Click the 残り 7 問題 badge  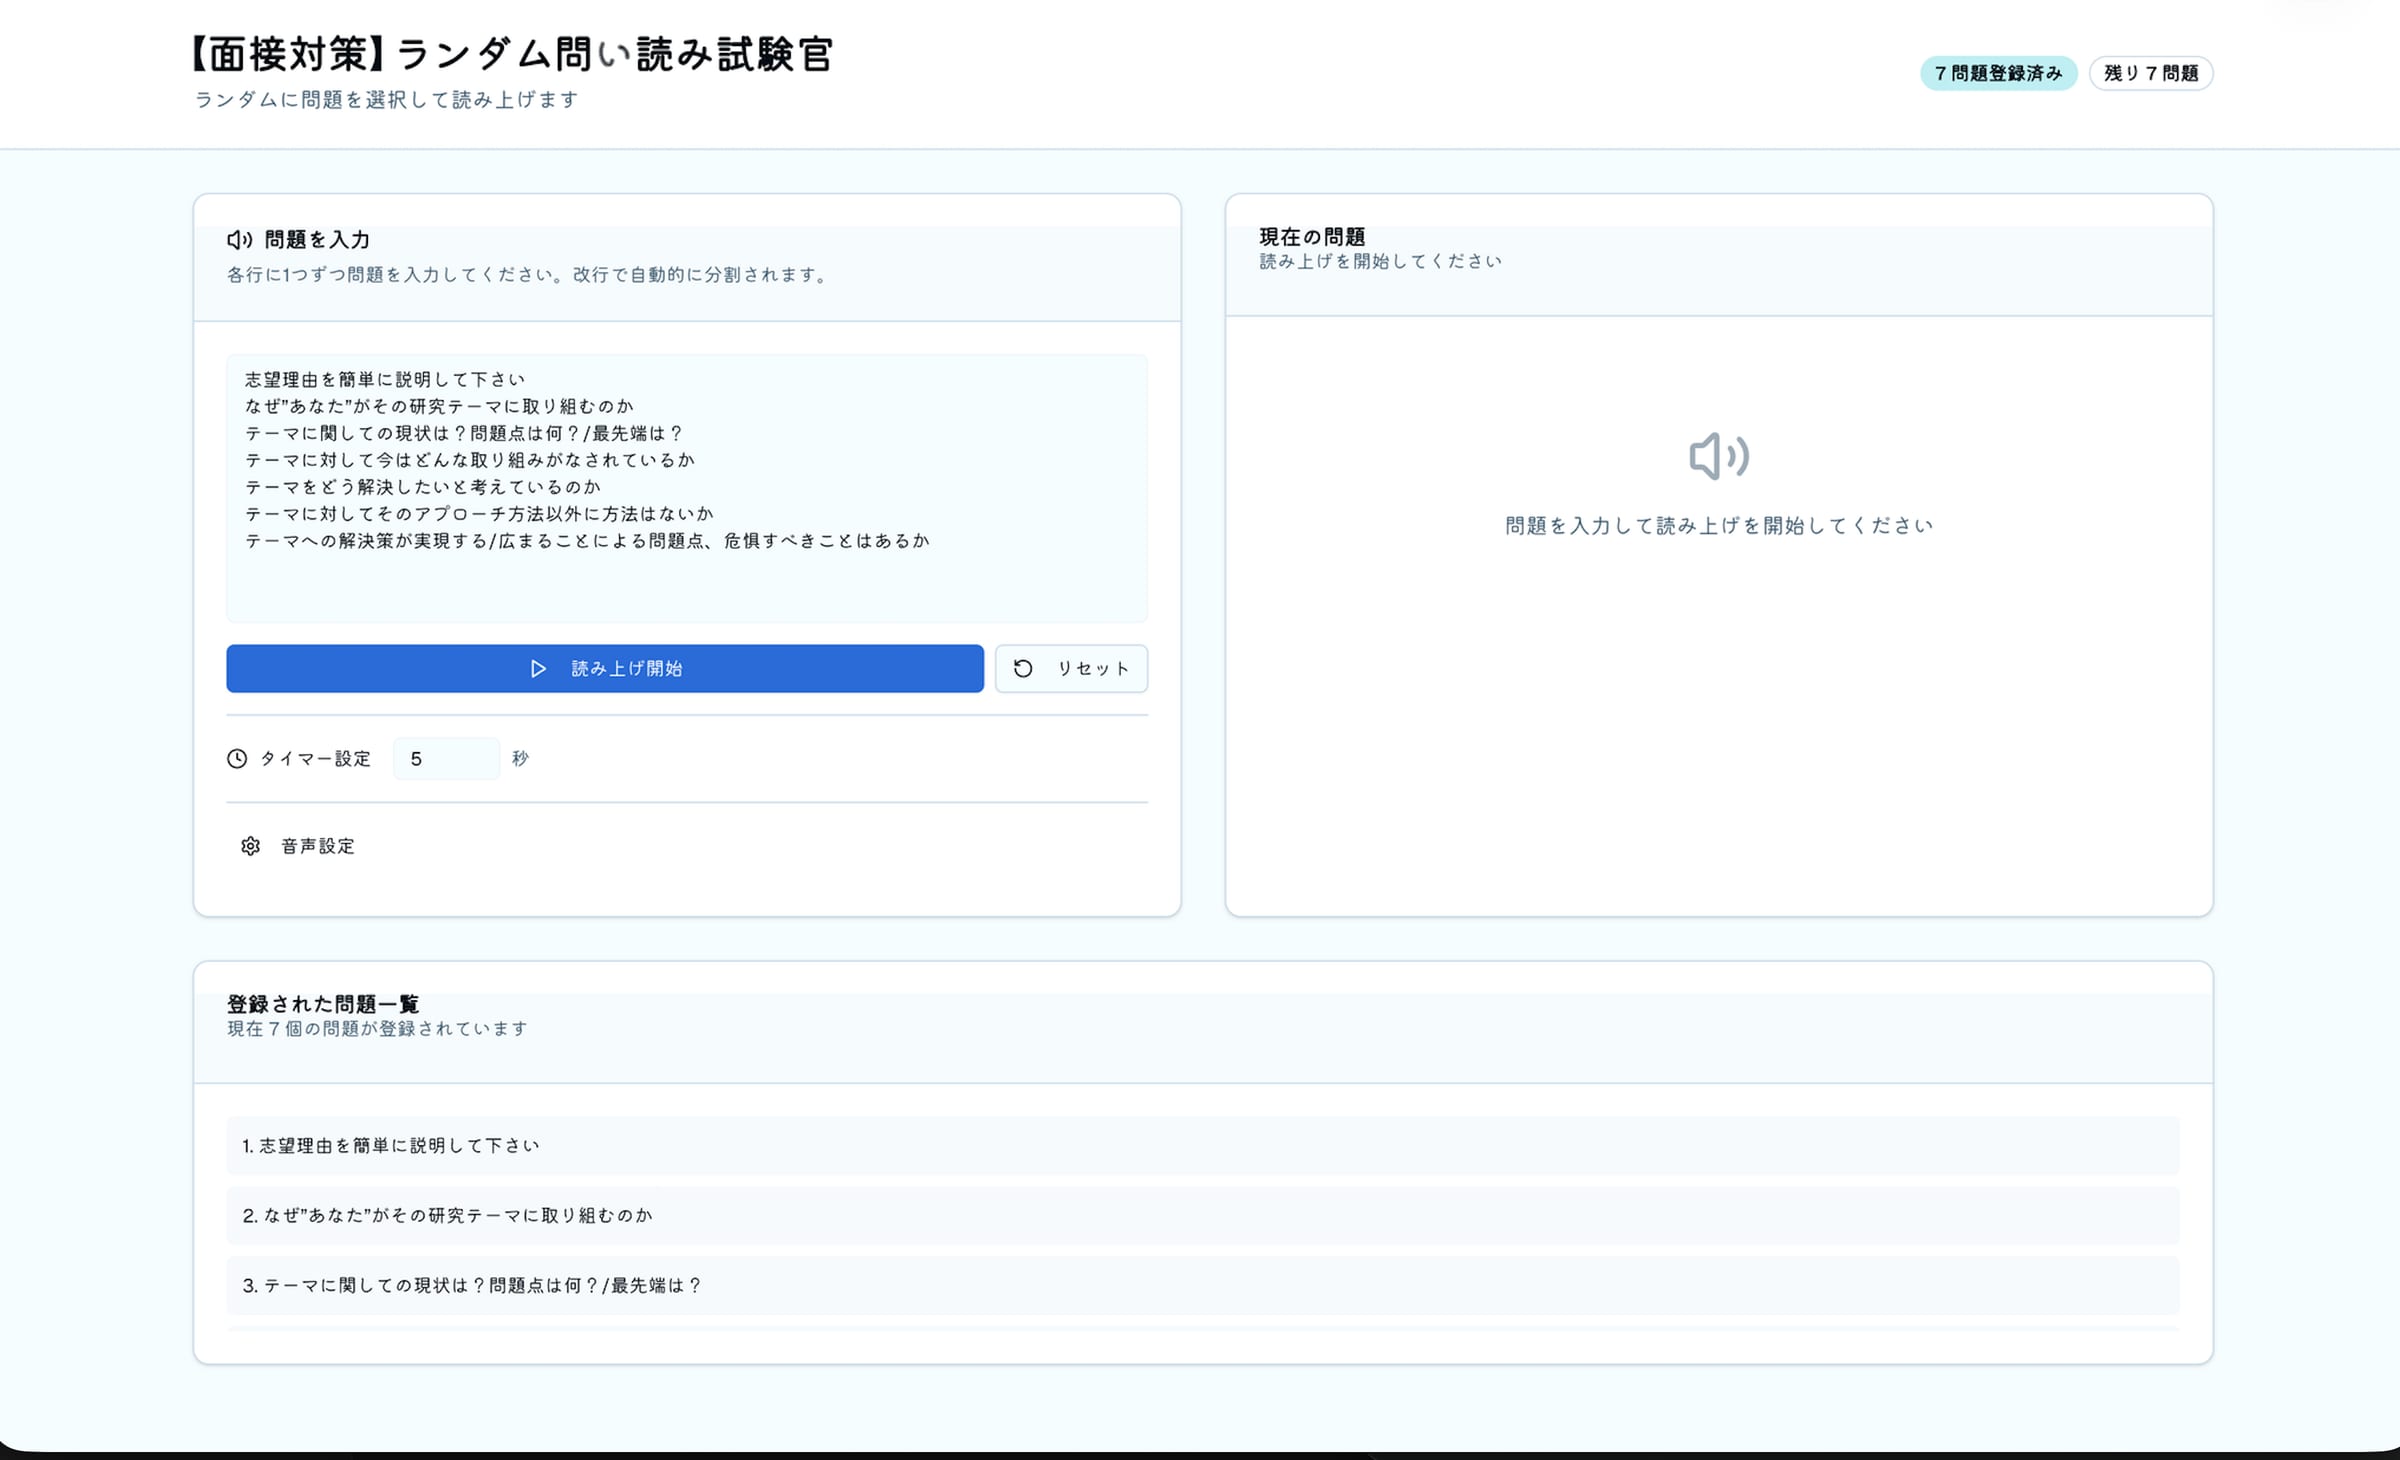(2151, 73)
